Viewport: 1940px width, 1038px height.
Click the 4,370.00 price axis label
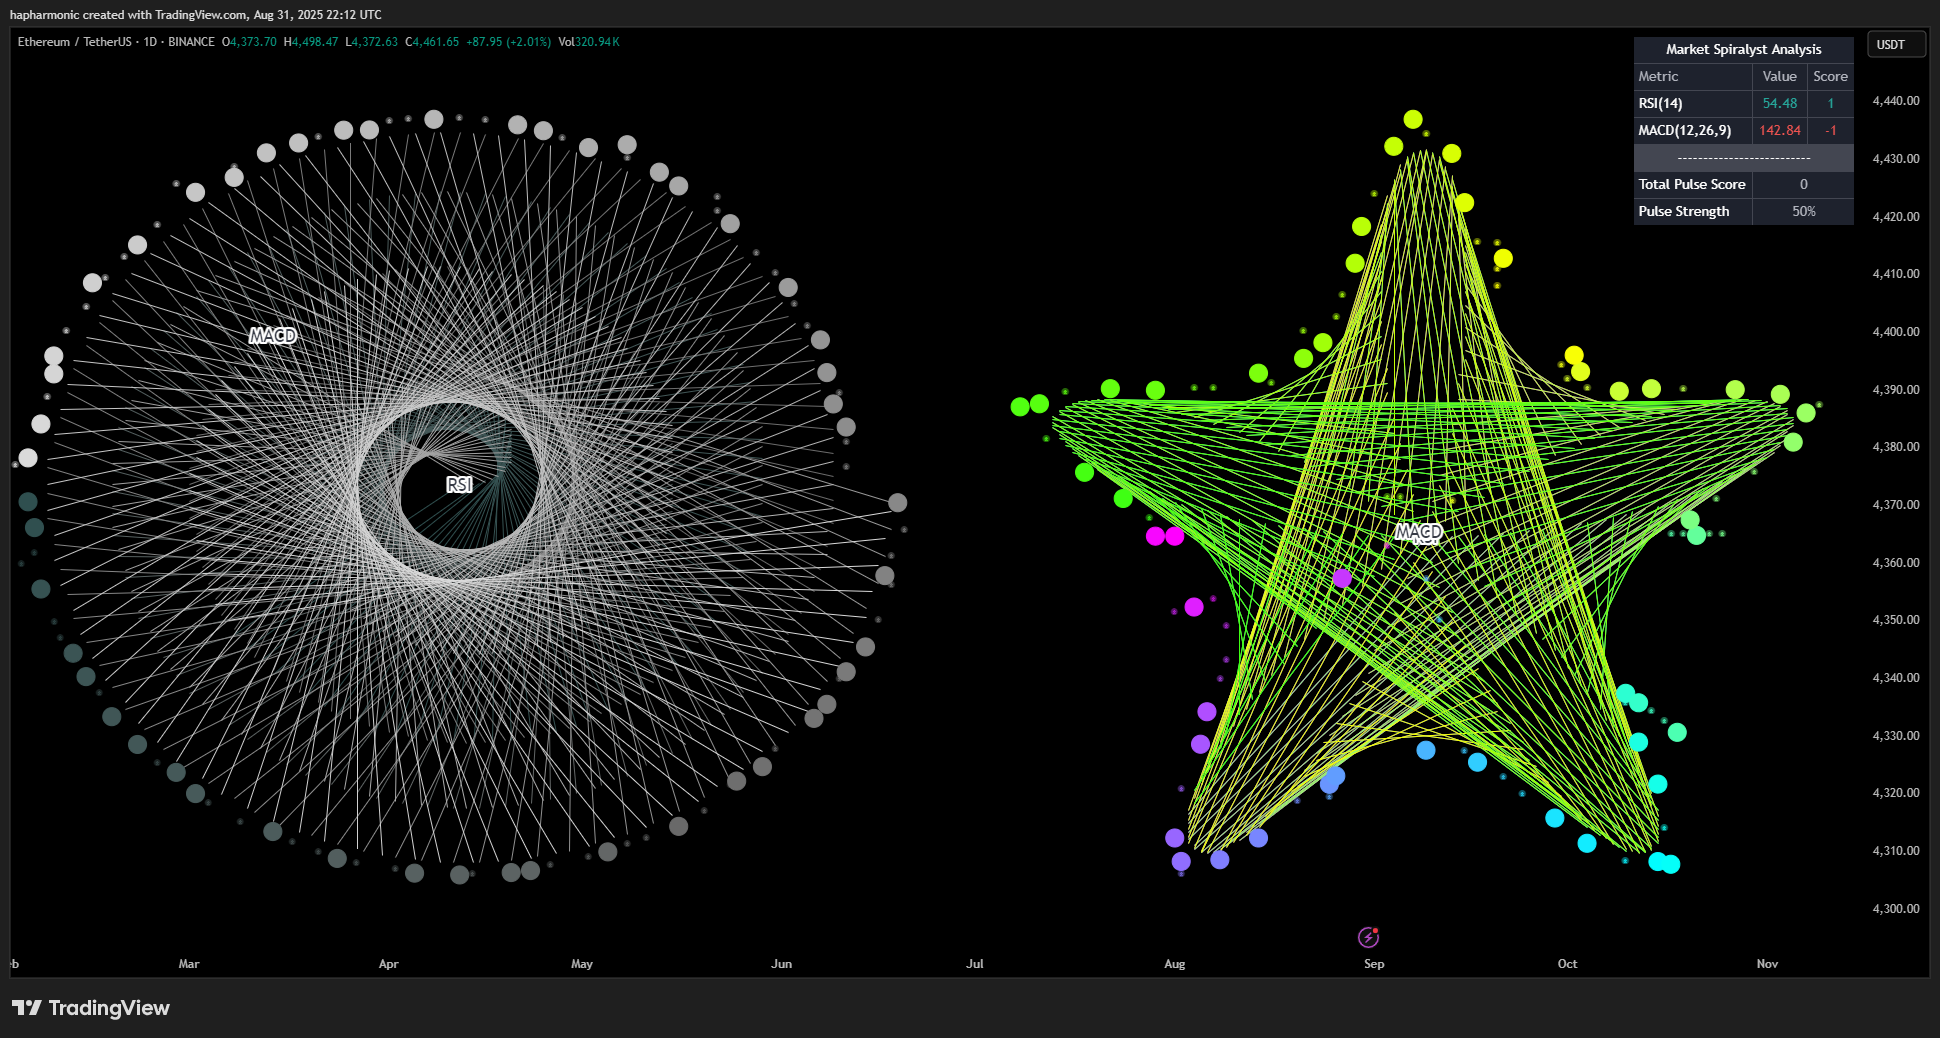(1895, 505)
